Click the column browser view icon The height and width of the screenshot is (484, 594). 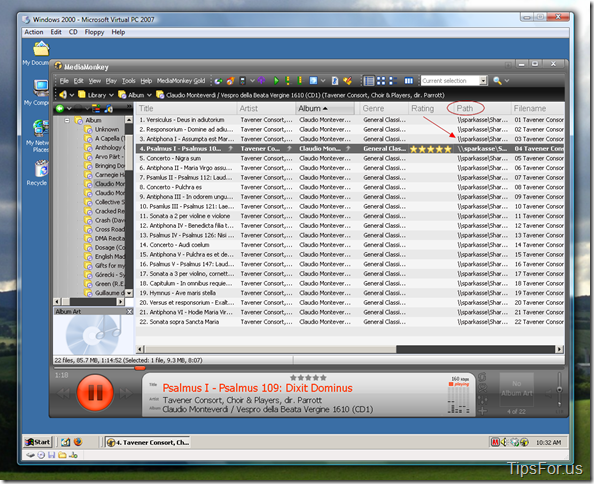pyautogui.click(x=408, y=81)
